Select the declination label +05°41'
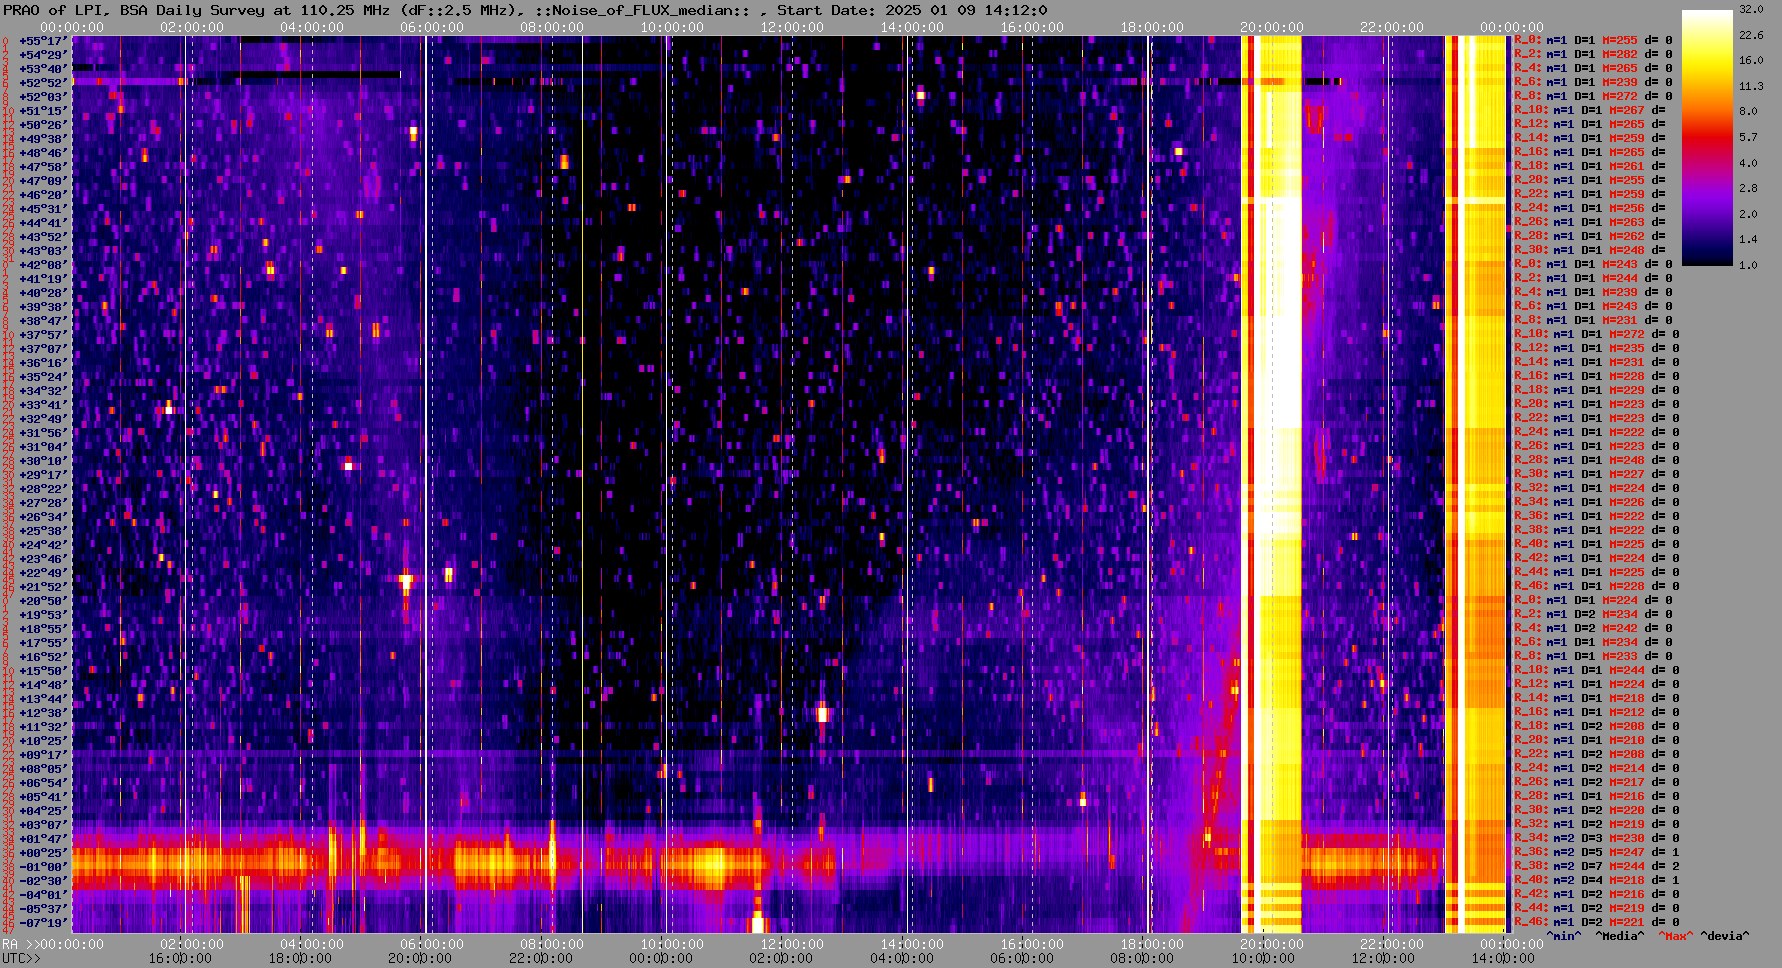The height and width of the screenshot is (968, 1782). [43, 797]
